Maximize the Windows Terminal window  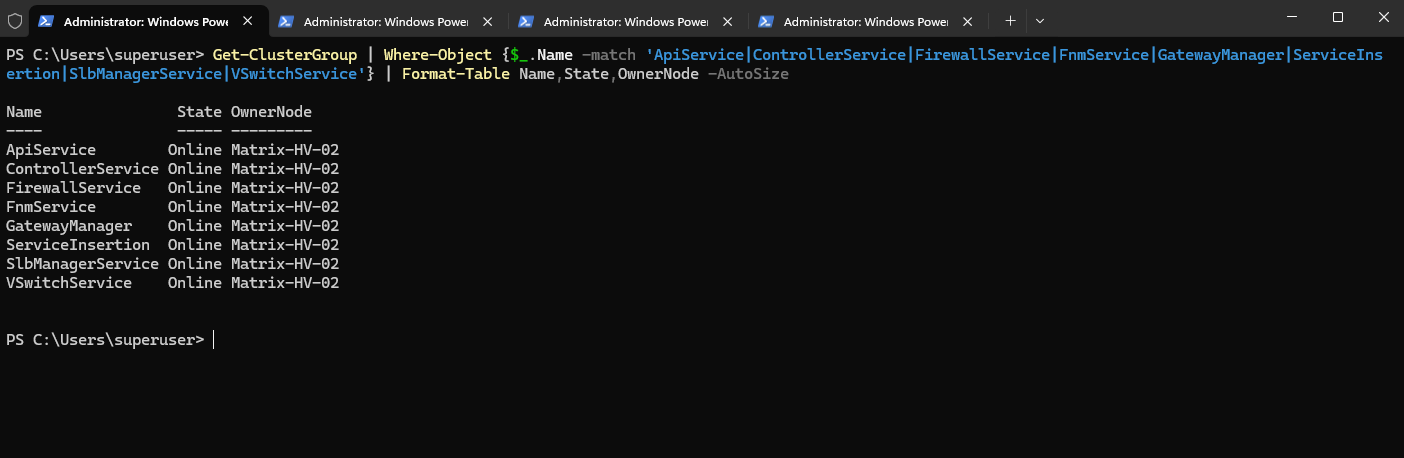1337,18
